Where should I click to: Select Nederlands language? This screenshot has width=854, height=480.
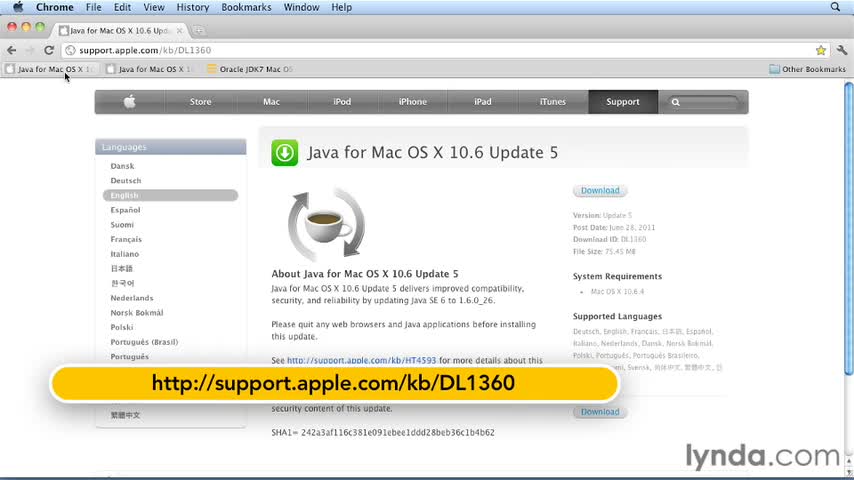[132, 298]
